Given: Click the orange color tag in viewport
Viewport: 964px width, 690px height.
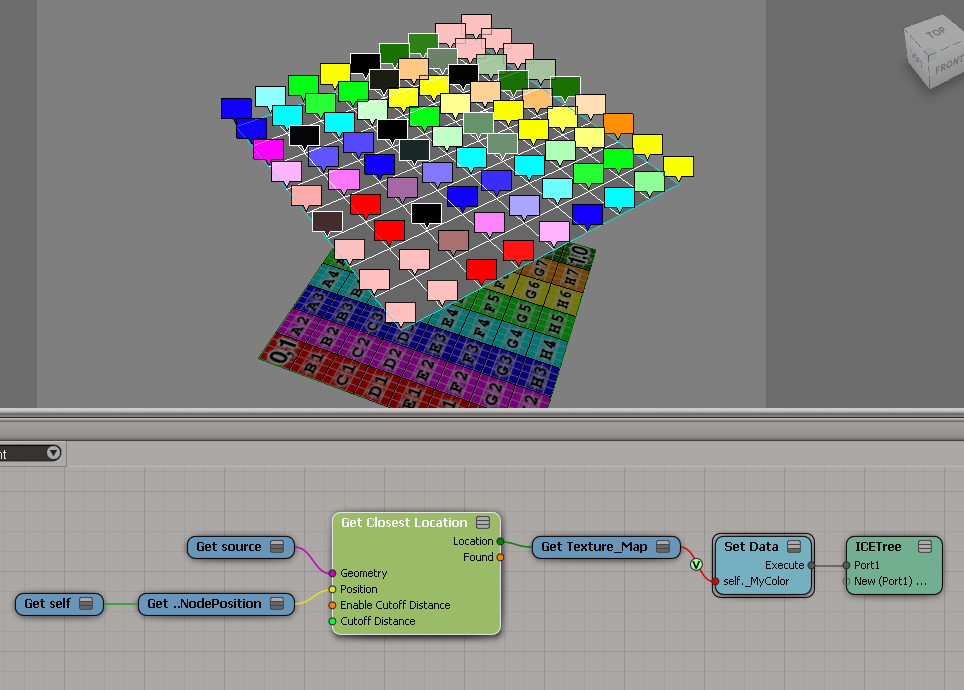Looking at the screenshot, I should click(x=618, y=124).
